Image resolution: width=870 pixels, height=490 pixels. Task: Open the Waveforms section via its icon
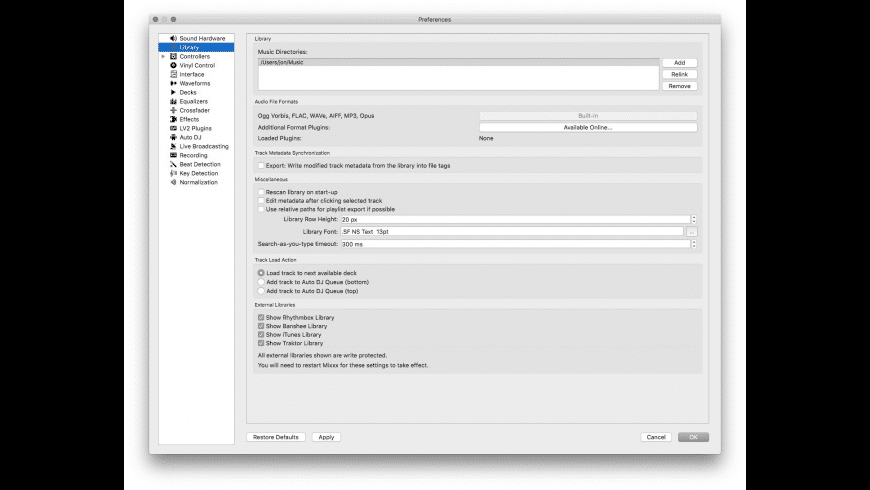point(173,83)
